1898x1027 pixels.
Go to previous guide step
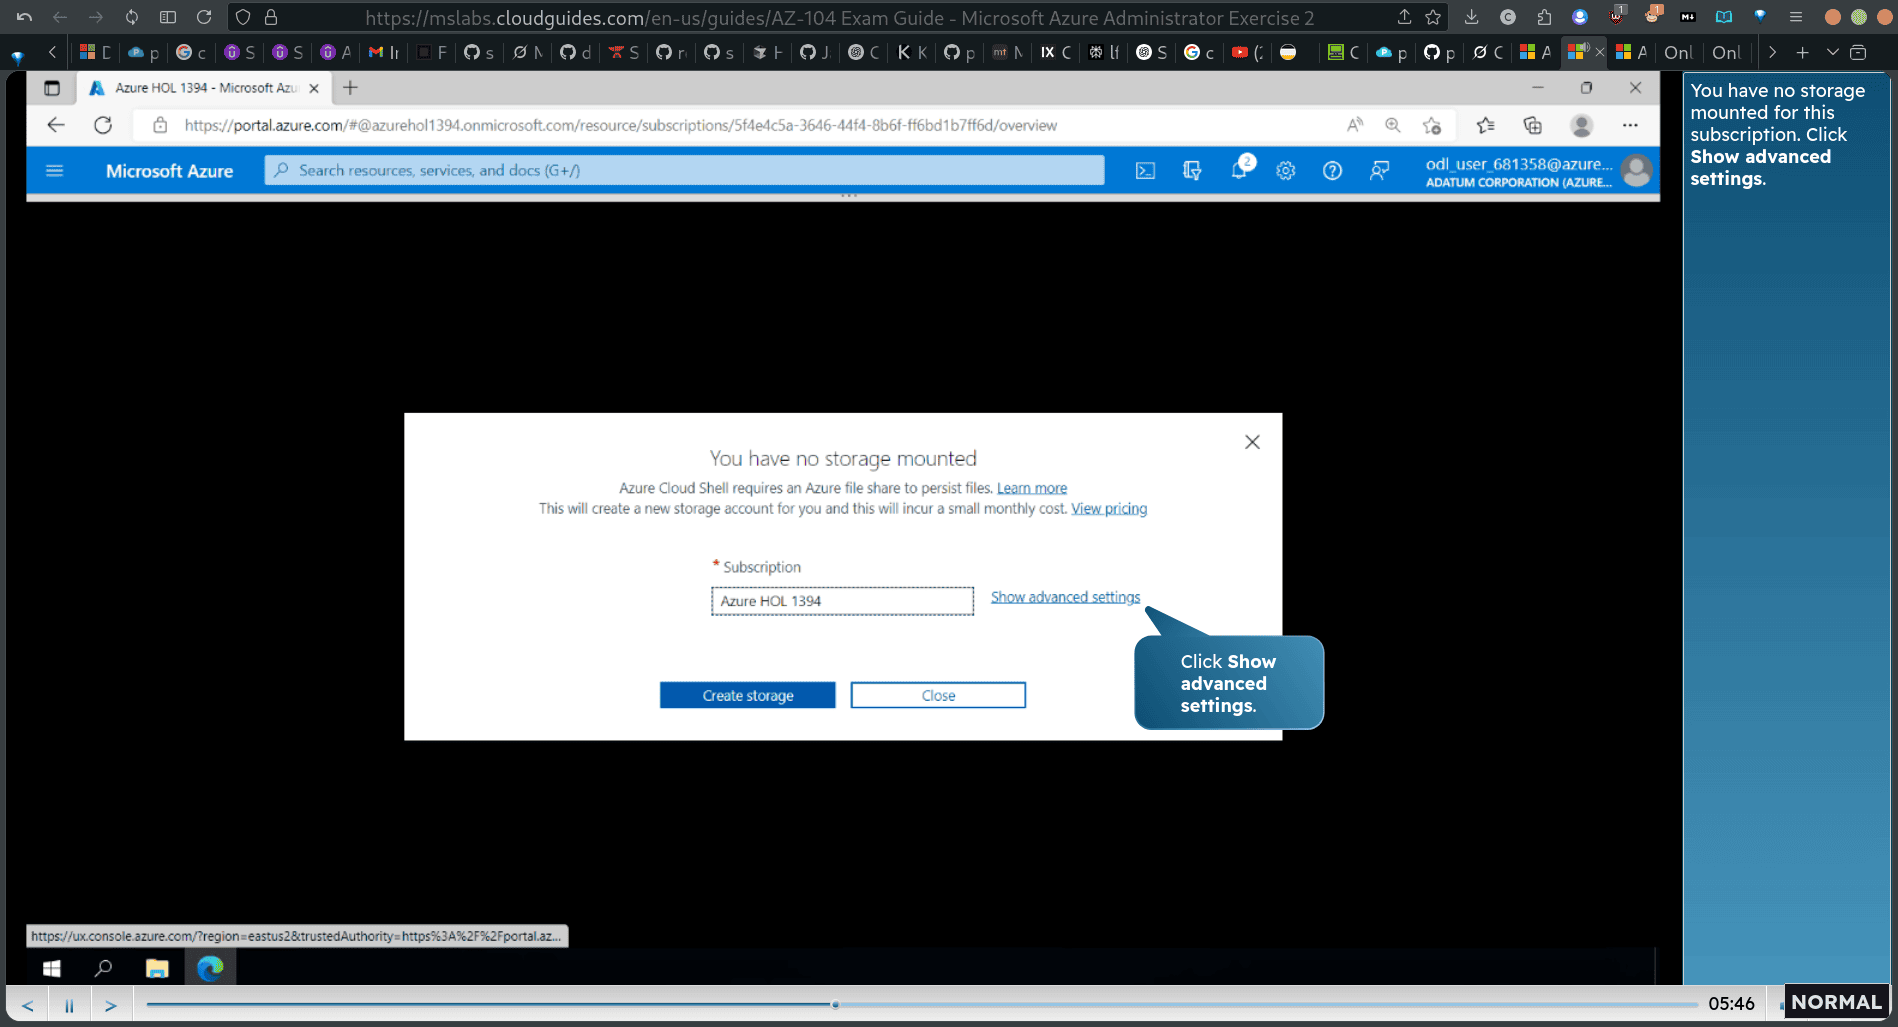[x=28, y=1005]
